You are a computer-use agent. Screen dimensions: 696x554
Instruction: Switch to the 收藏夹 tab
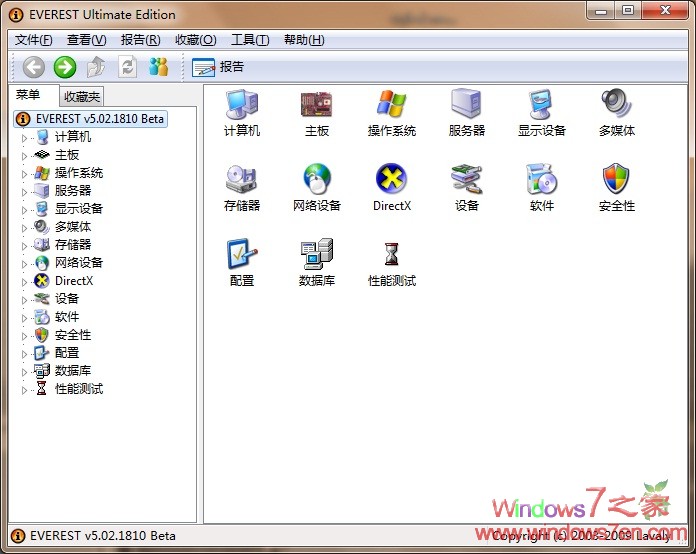(81, 97)
